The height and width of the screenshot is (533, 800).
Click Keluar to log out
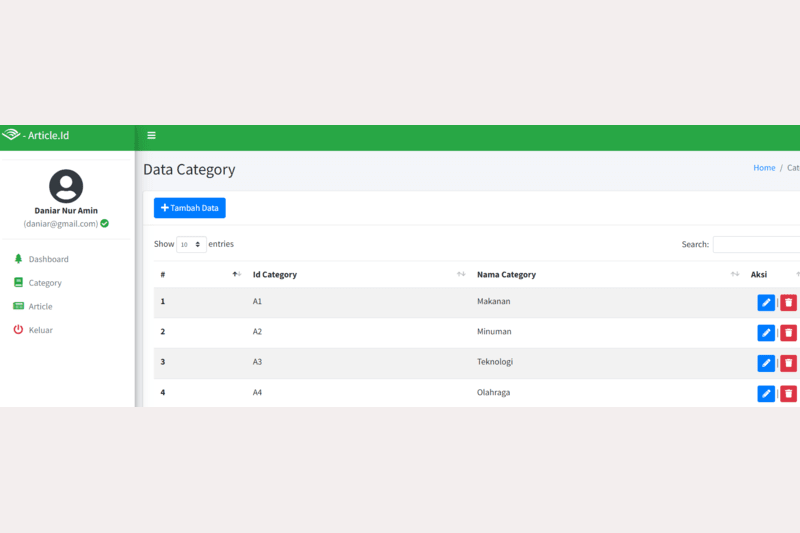click(40, 330)
